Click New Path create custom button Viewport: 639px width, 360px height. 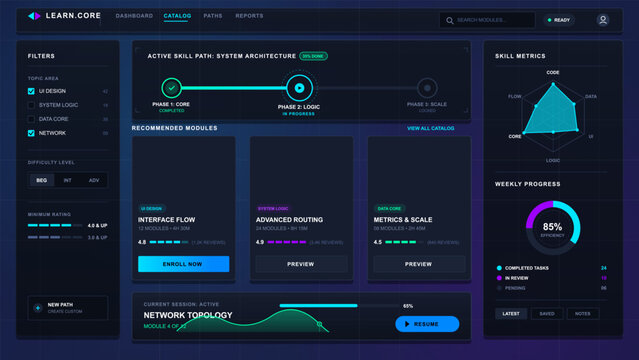click(68, 308)
